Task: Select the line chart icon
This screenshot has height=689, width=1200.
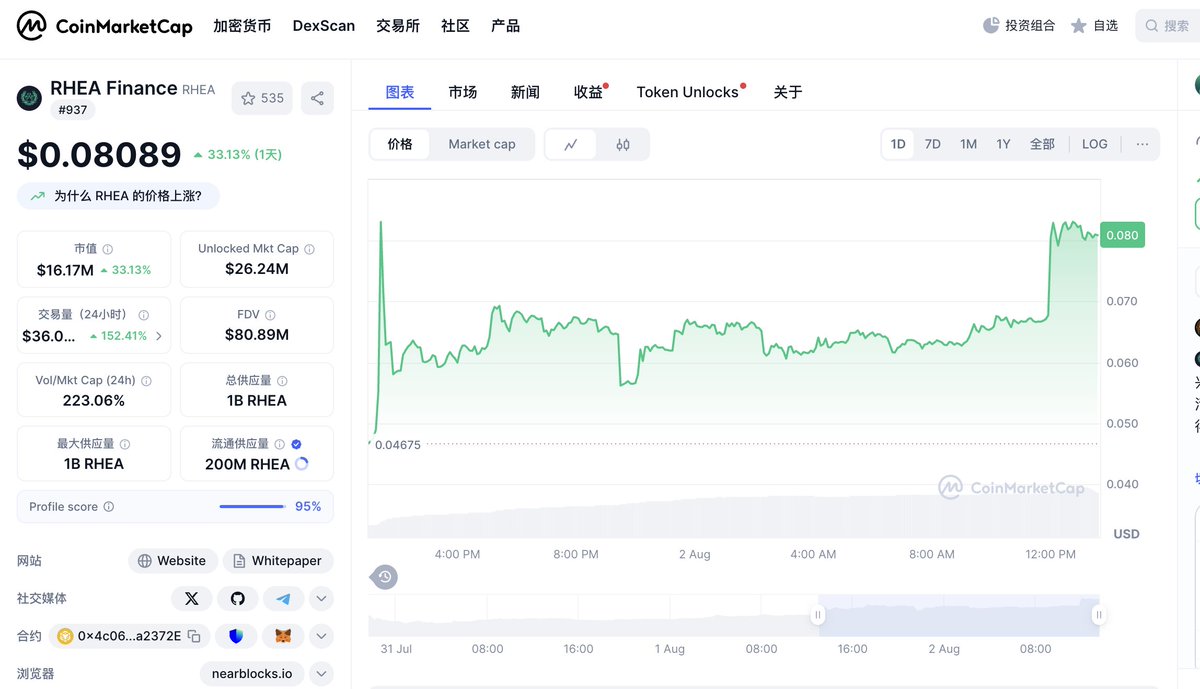Action: (571, 144)
